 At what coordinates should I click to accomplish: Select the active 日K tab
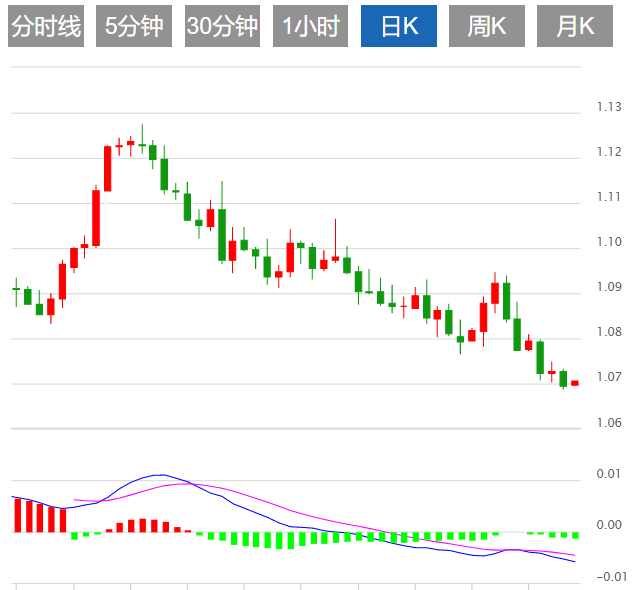[x=399, y=26]
